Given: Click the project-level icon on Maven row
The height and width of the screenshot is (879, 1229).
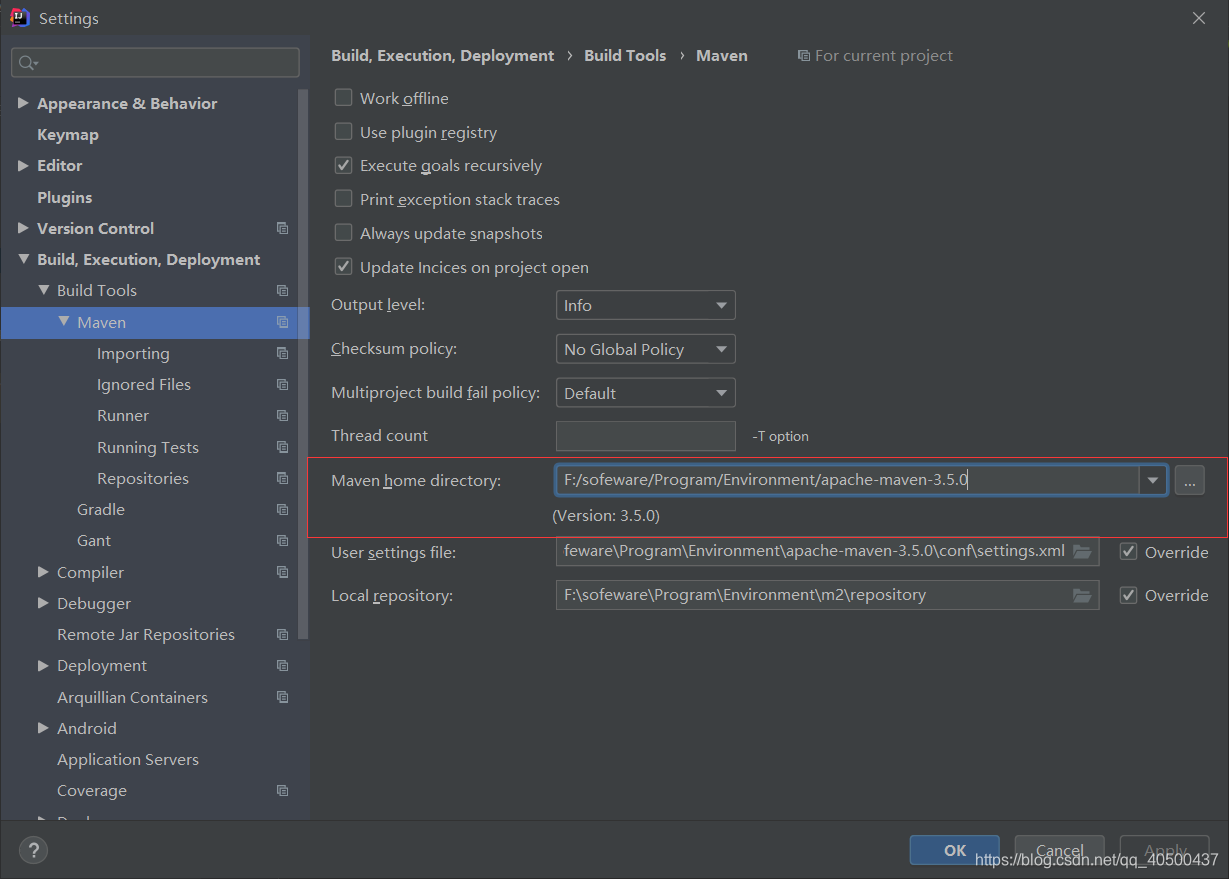Looking at the screenshot, I should tap(282, 322).
